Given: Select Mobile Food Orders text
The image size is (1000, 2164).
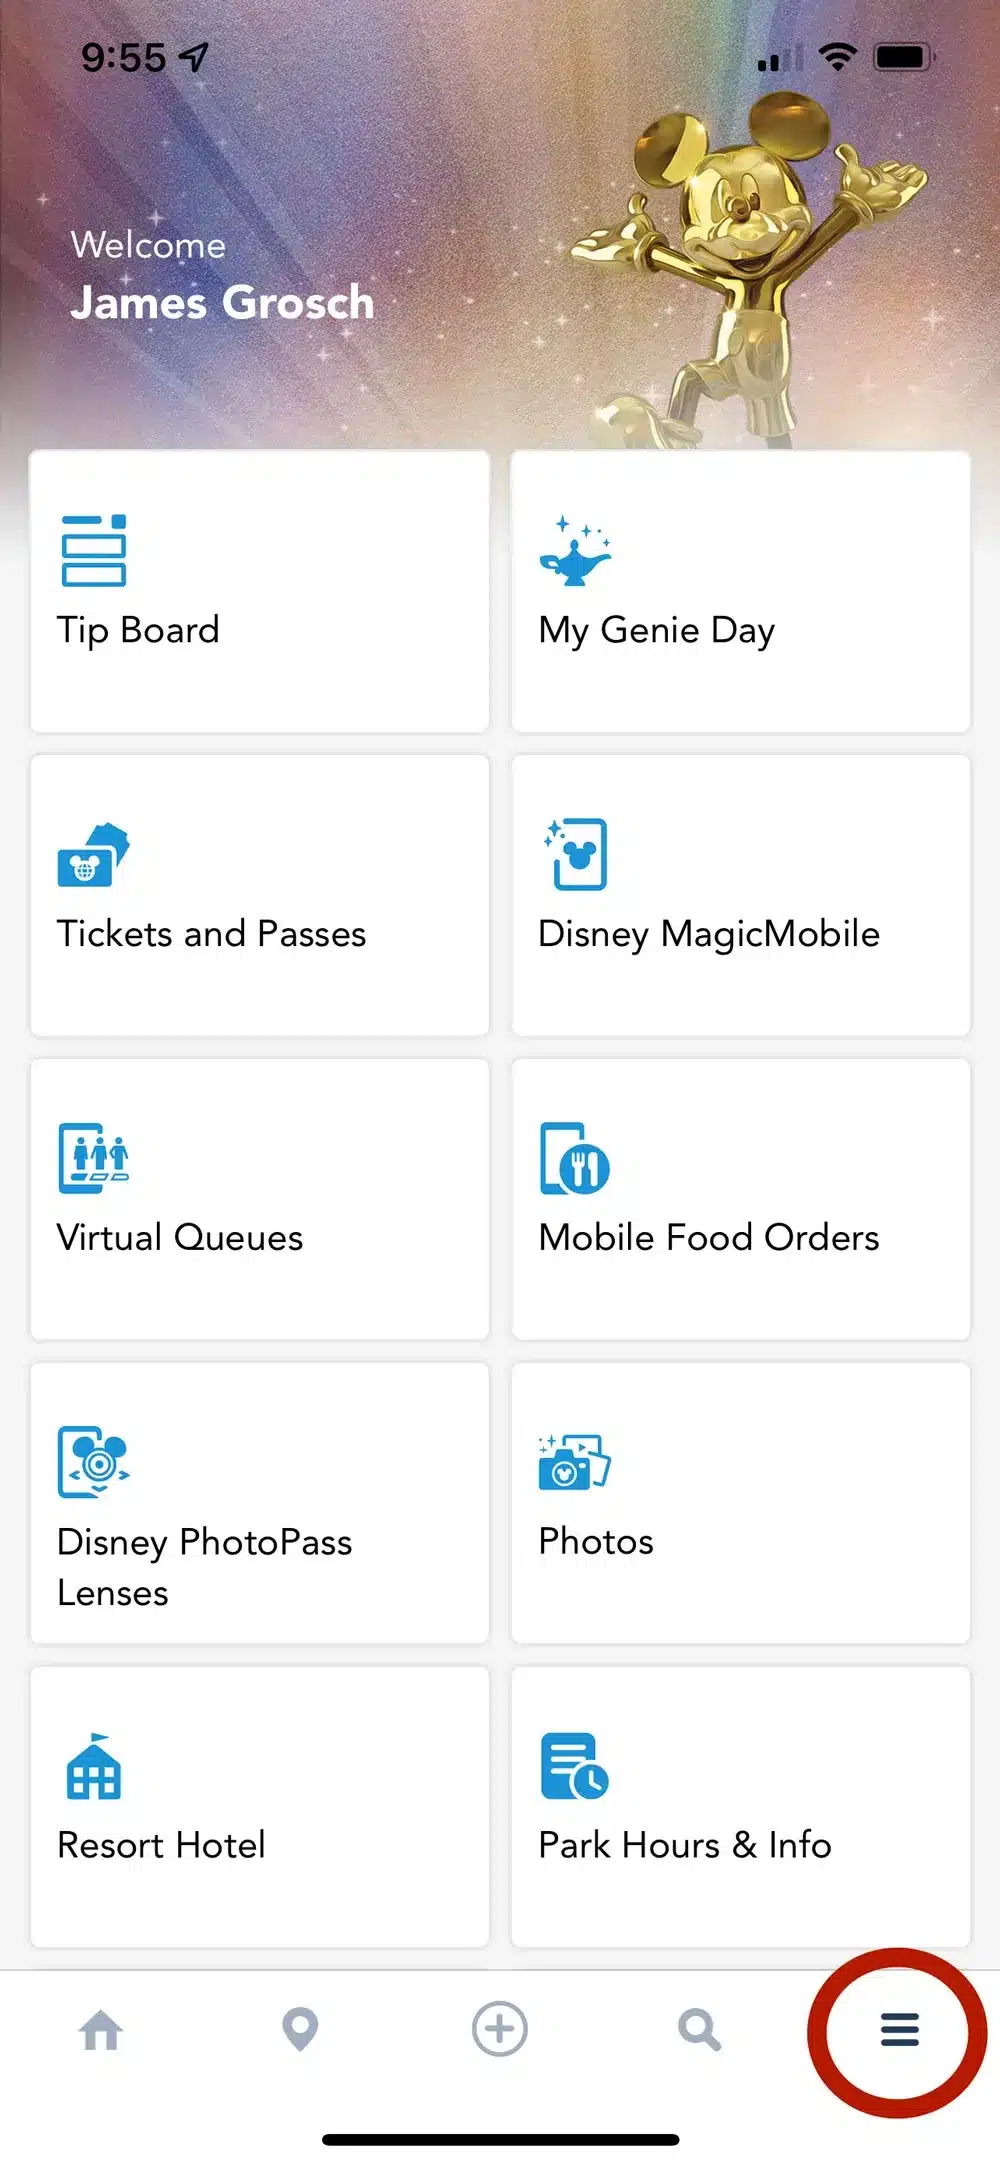Looking at the screenshot, I should (x=708, y=1238).
